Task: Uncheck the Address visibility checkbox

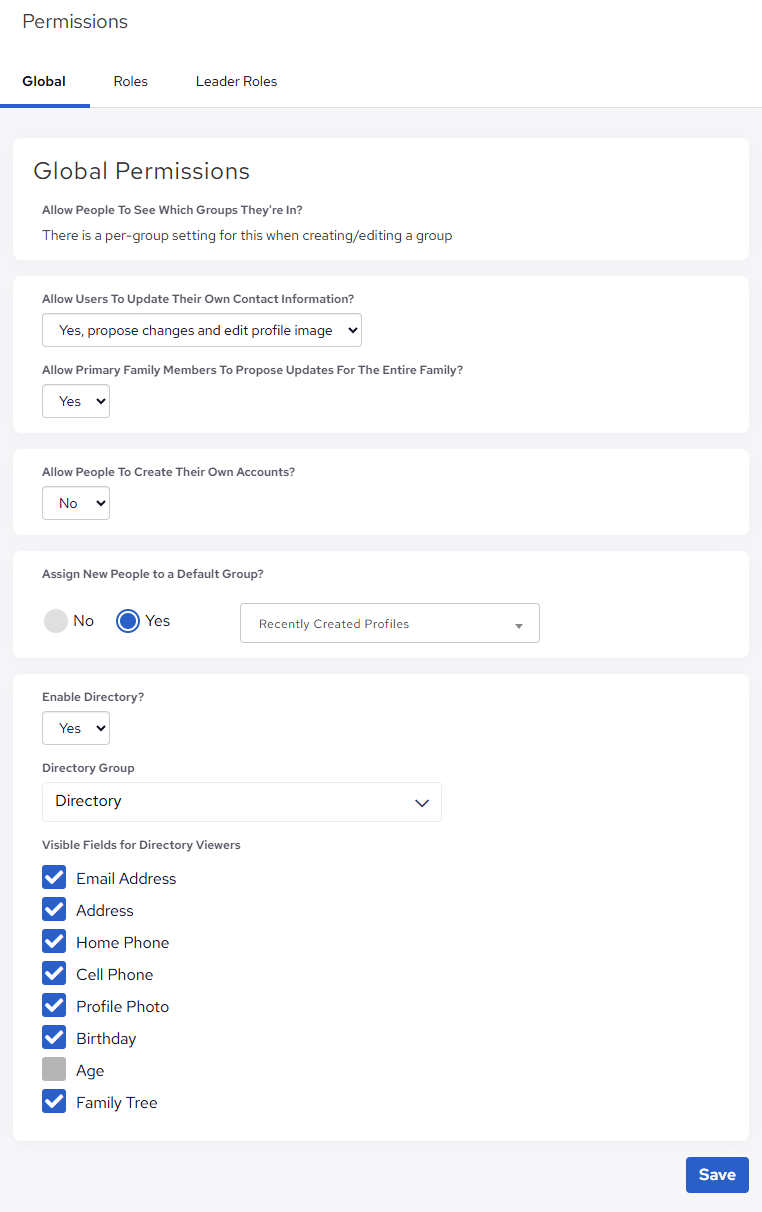Action: pyautogui.click(x=54, y=909)
